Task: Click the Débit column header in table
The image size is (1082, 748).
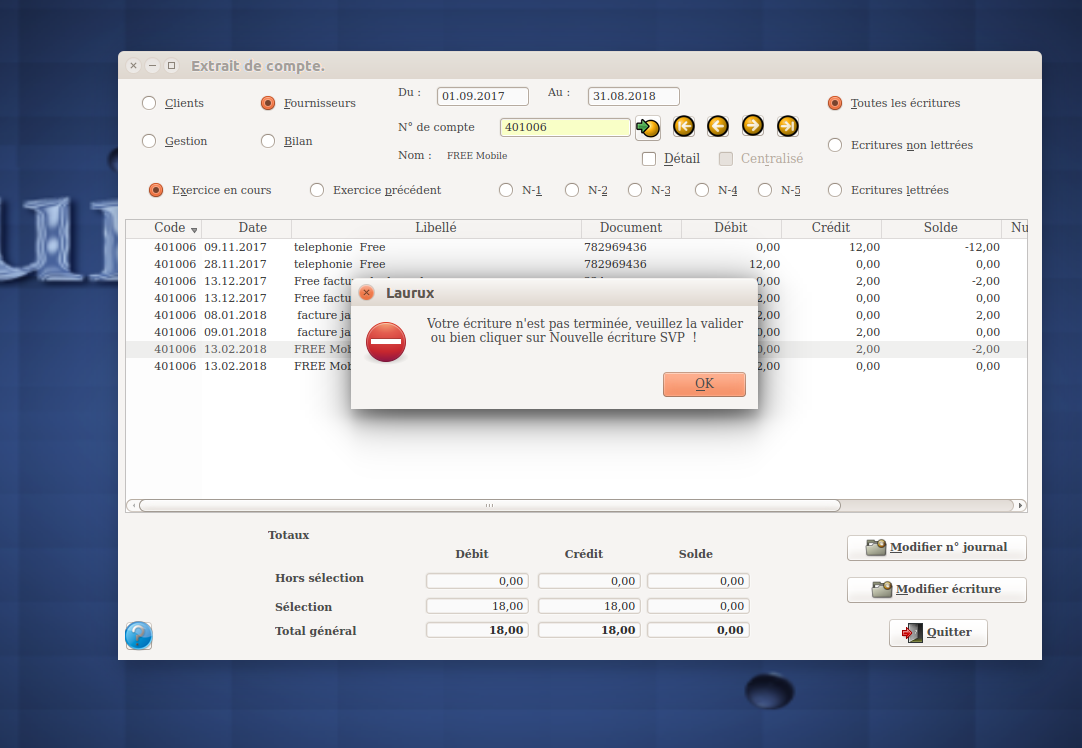Action: tap(731, 228)
